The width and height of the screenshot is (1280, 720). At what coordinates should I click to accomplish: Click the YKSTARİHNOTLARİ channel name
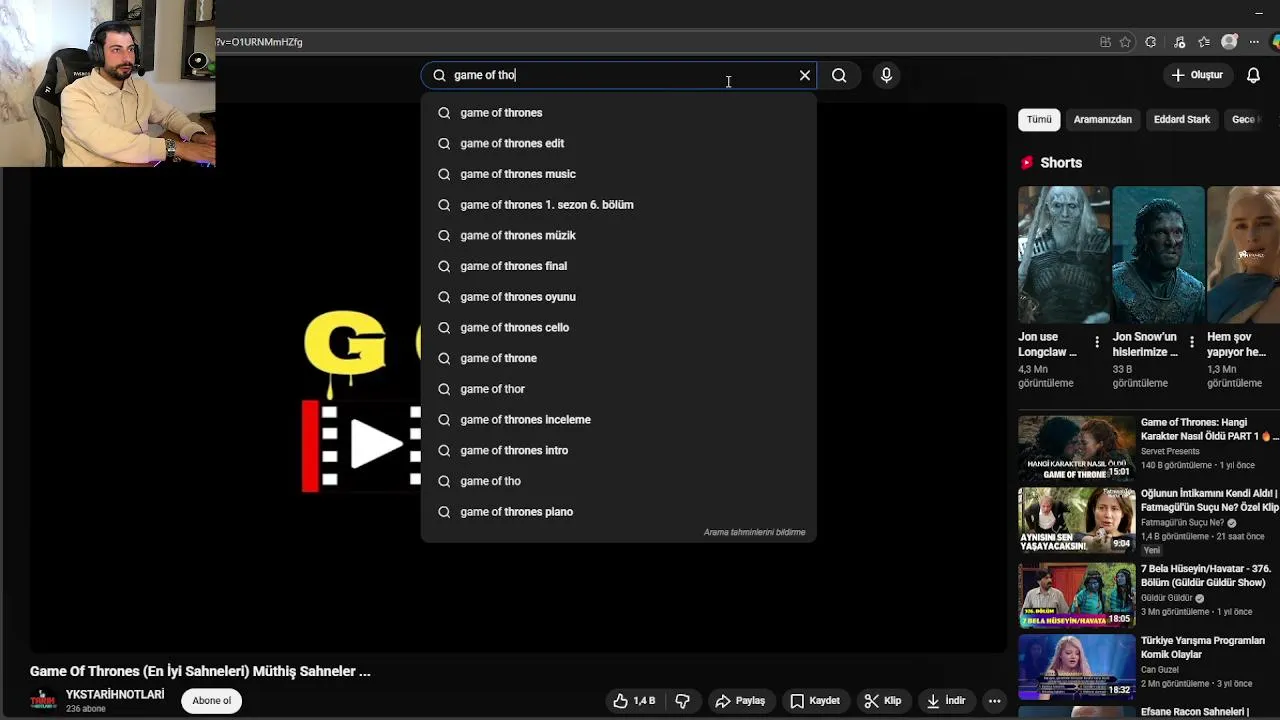tap(115, 694)
